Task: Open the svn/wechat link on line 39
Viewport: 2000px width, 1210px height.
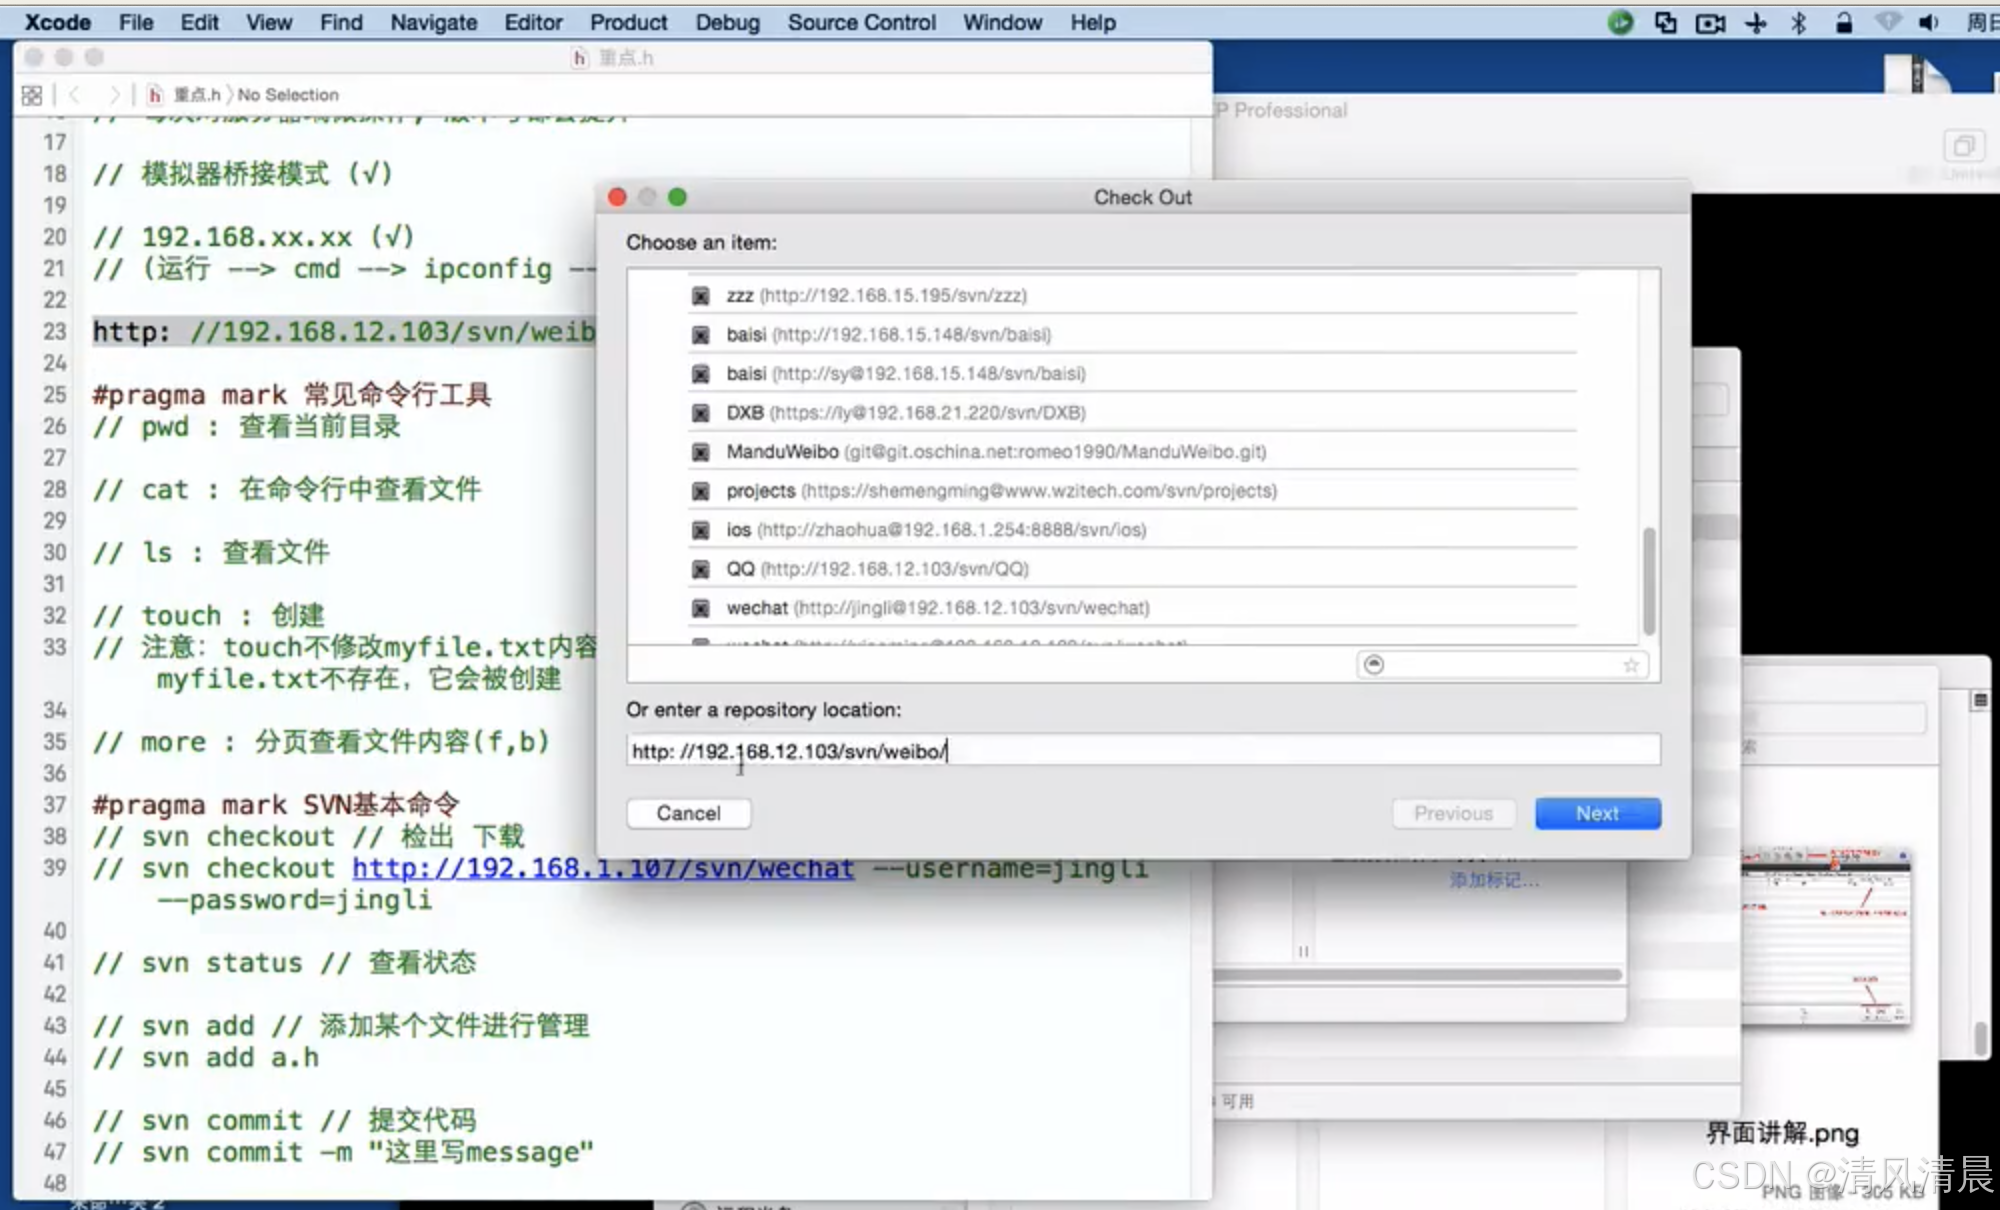Action: pyautogui.click(x=603, y=868)
